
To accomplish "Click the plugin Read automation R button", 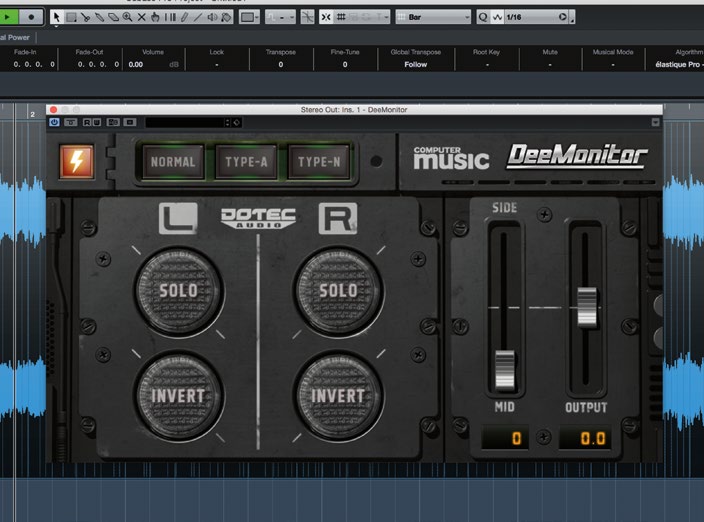I will point(87,122).
